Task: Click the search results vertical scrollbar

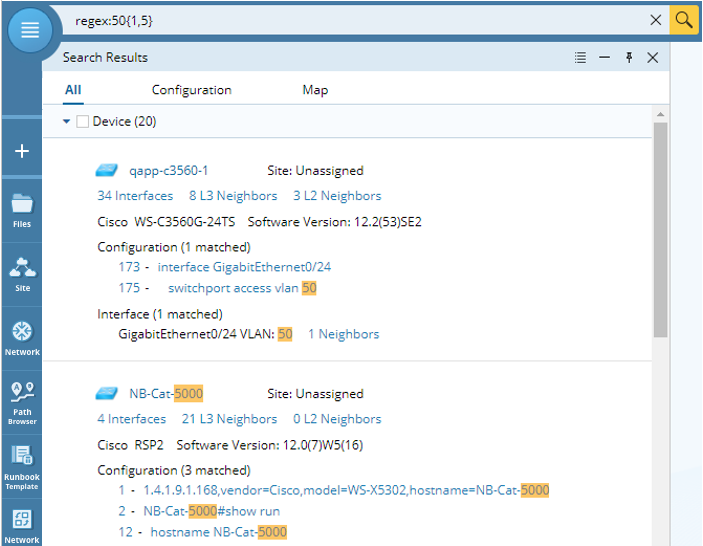Action: click(660, 230)
